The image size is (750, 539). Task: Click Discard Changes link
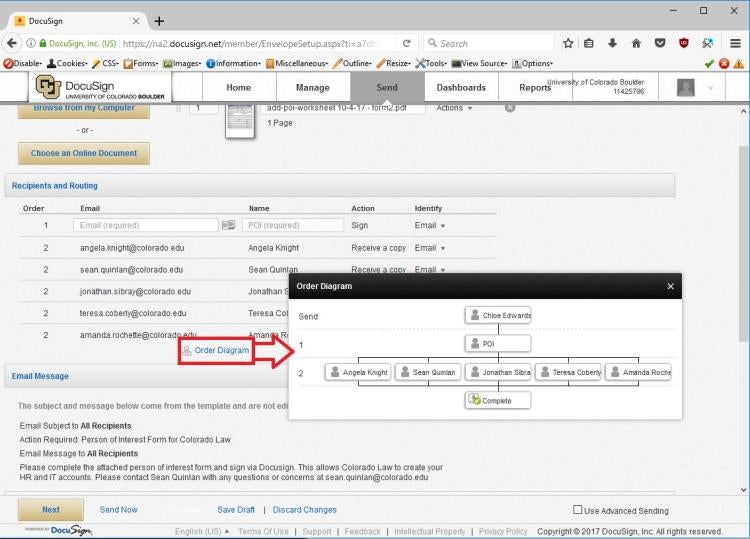[x=305, y=510]
